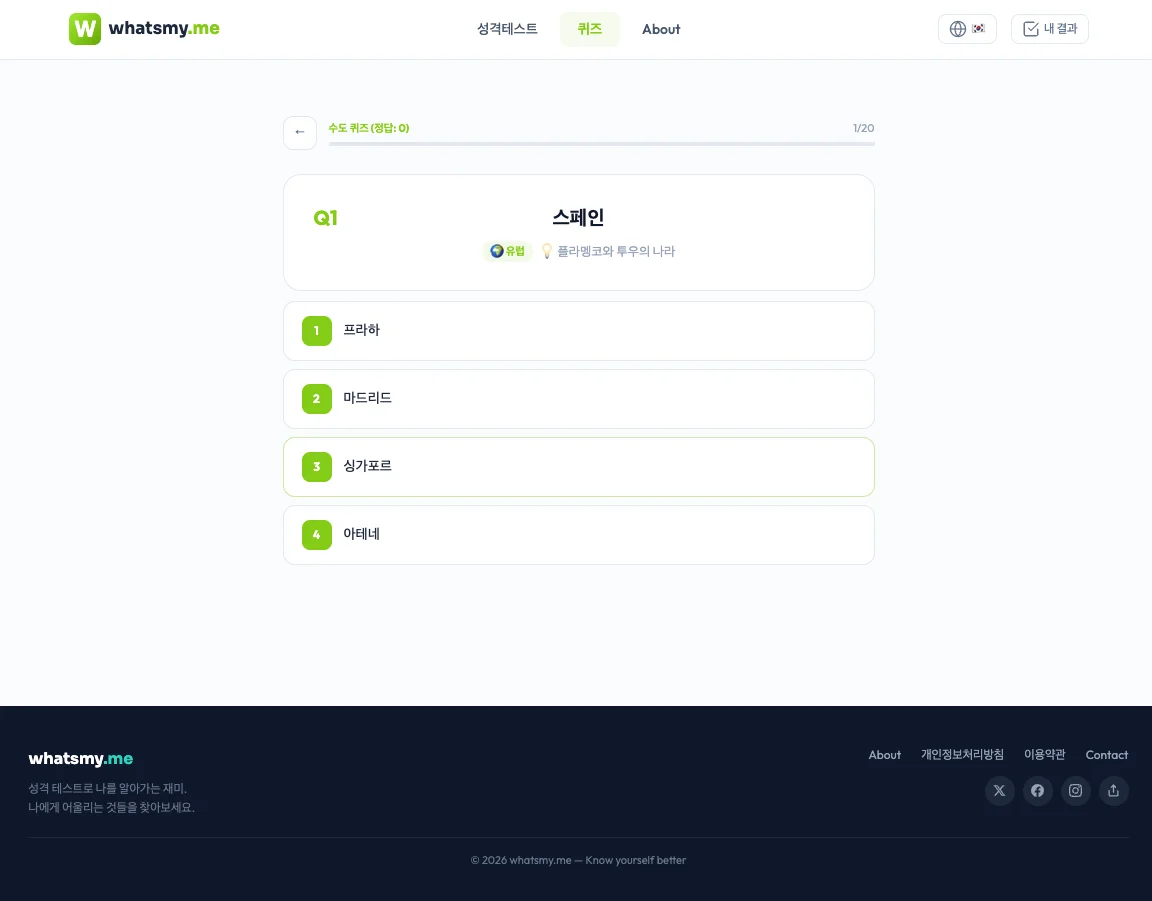Click the 유럽 continent tag
This screenshot has height=901, width=1152.
point(508,251)
